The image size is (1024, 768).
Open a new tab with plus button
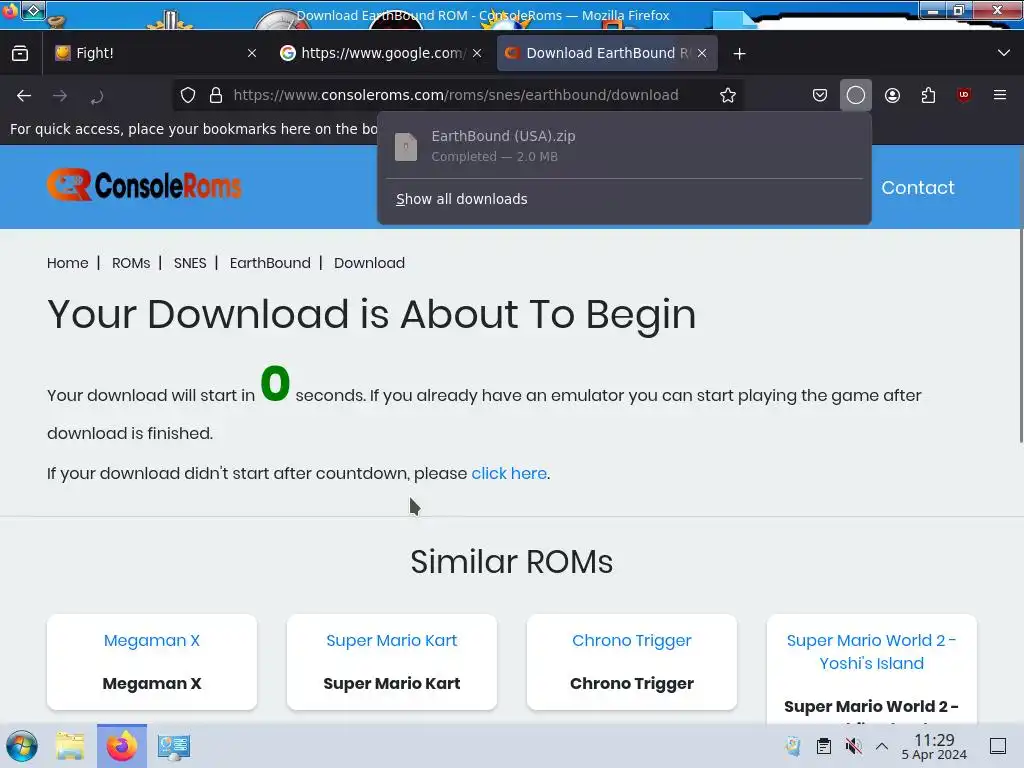pos(739,54)
